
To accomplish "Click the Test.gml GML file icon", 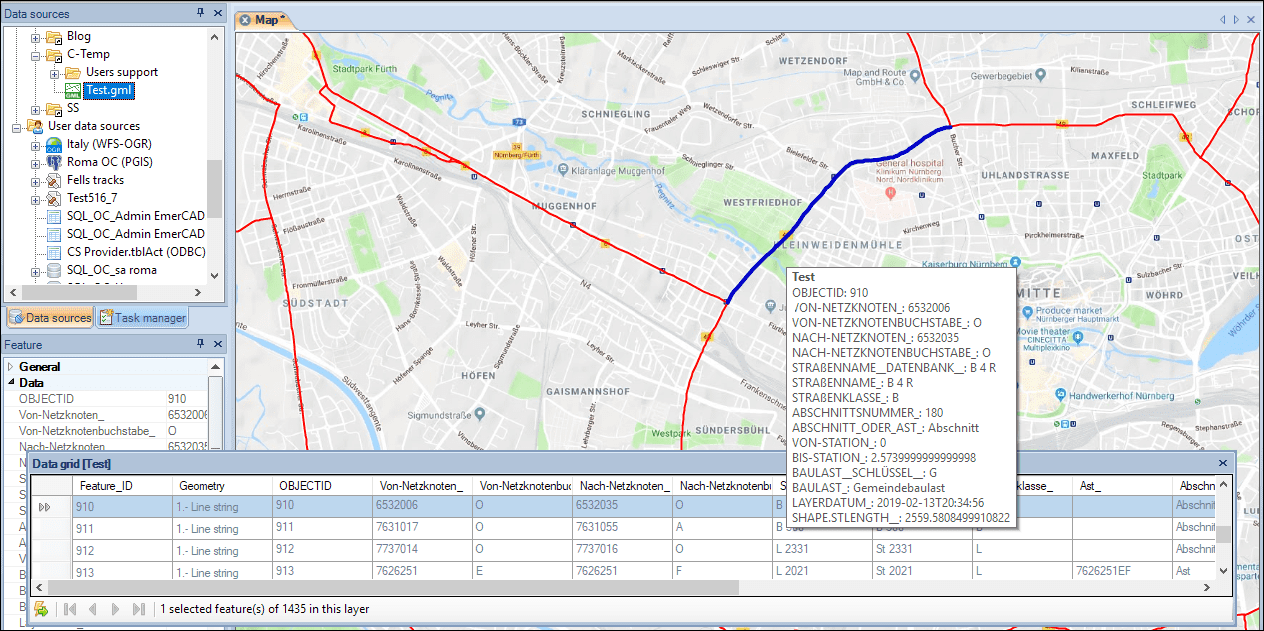I will 72,91.
